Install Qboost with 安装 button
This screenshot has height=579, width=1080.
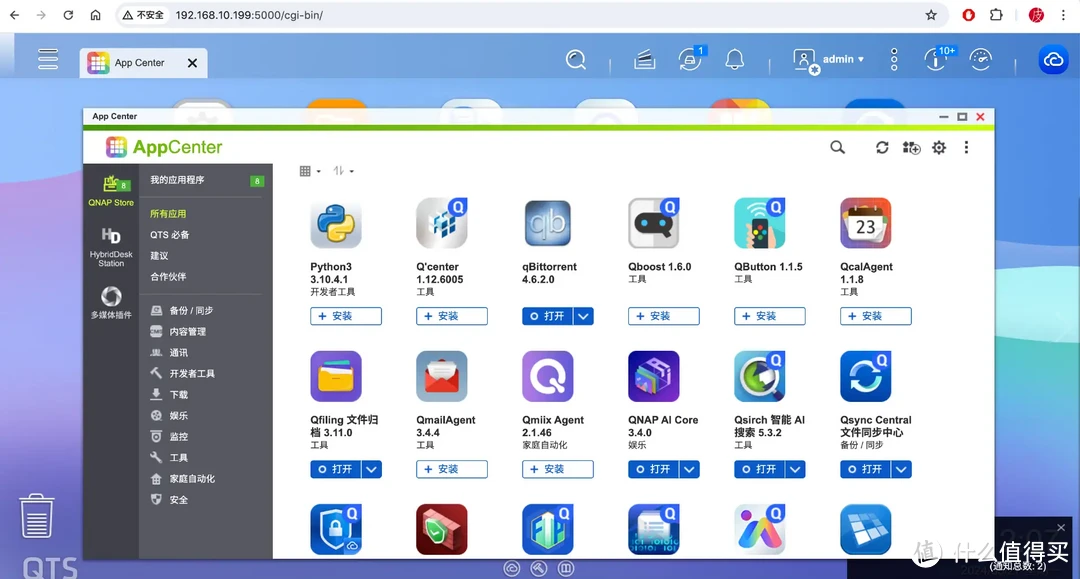pyautogui.click(x=664, y=316)
